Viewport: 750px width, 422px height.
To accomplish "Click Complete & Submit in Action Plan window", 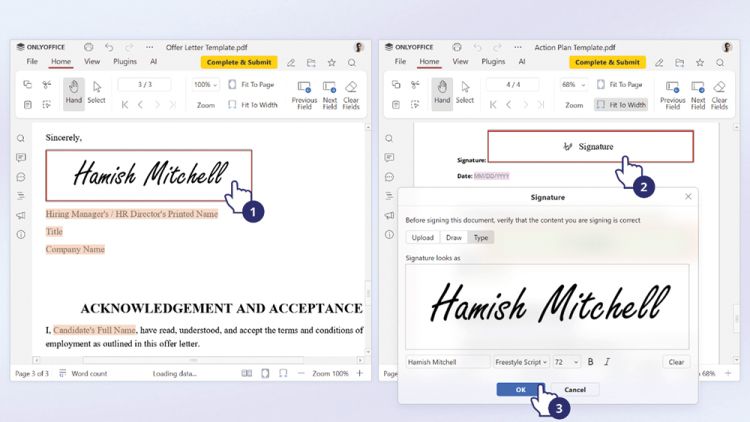I will 607,62.
